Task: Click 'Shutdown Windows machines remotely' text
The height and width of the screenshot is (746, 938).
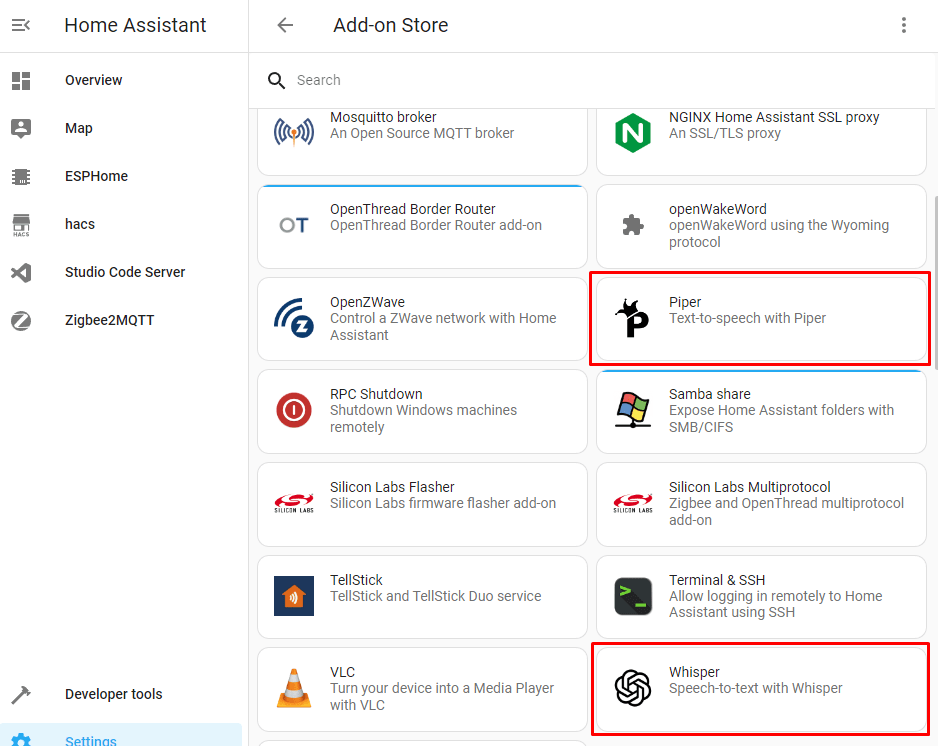Action: (423, 419)
